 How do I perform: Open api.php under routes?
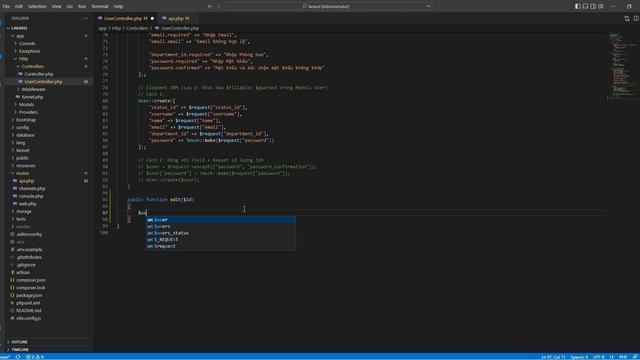point(26,181)
